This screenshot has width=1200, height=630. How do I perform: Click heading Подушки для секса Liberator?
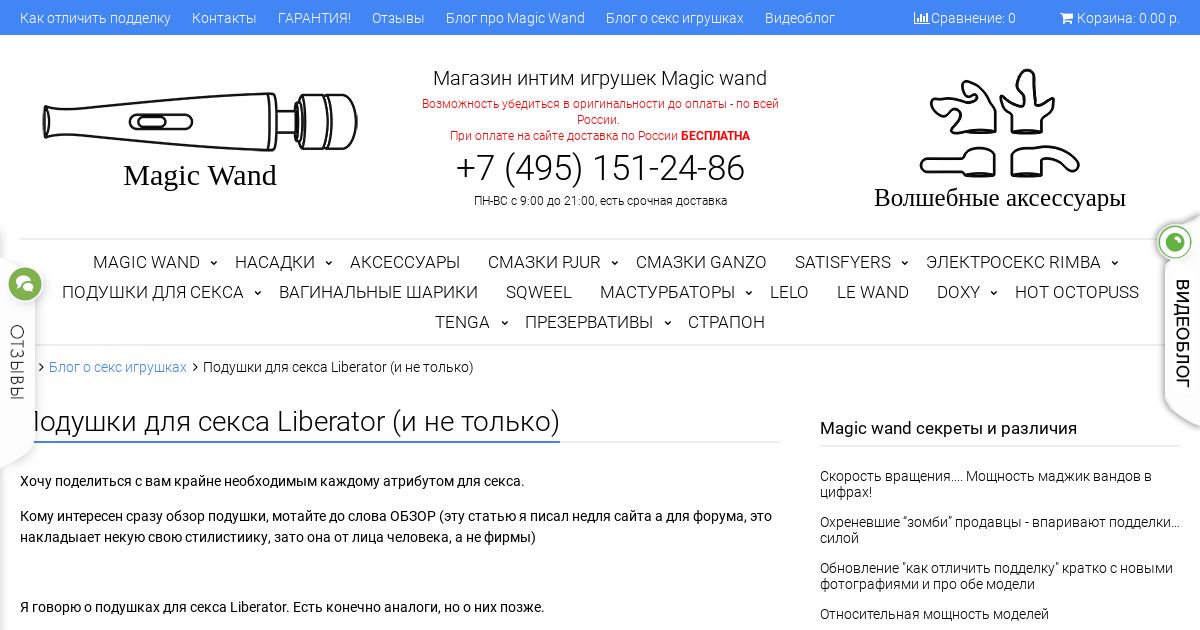(x=290, y=422)
